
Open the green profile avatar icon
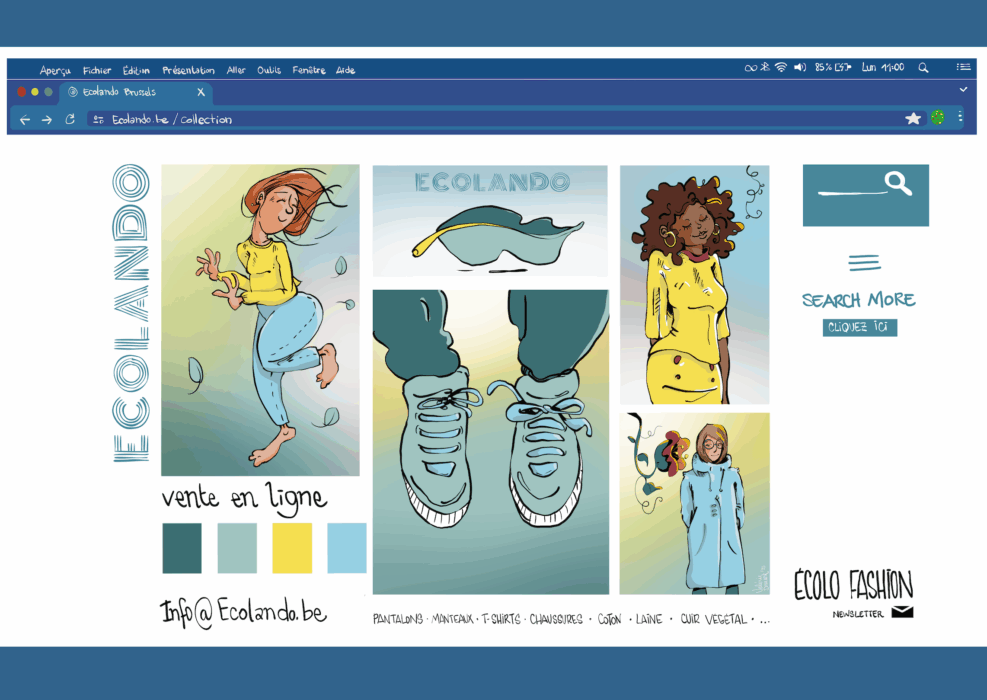tap(937, 117)
